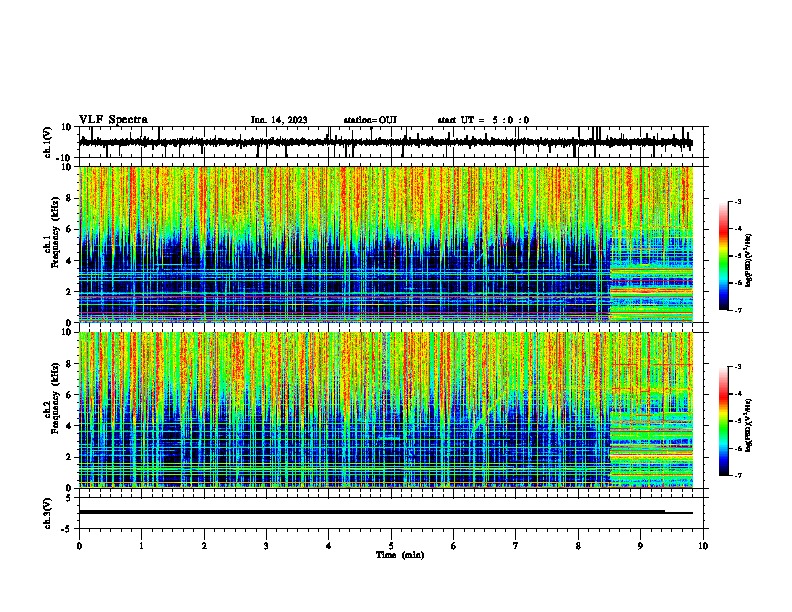Image resolution: width=792 pixels, height=612 pixels.
Task: Click time axis tick label "2"
Action: [204, 546]
